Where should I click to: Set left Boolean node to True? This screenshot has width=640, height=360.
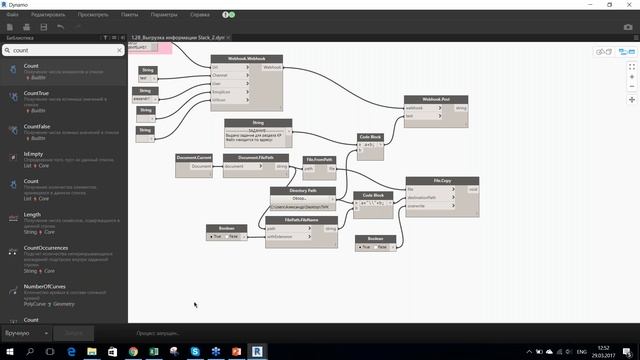click(215, 236)
